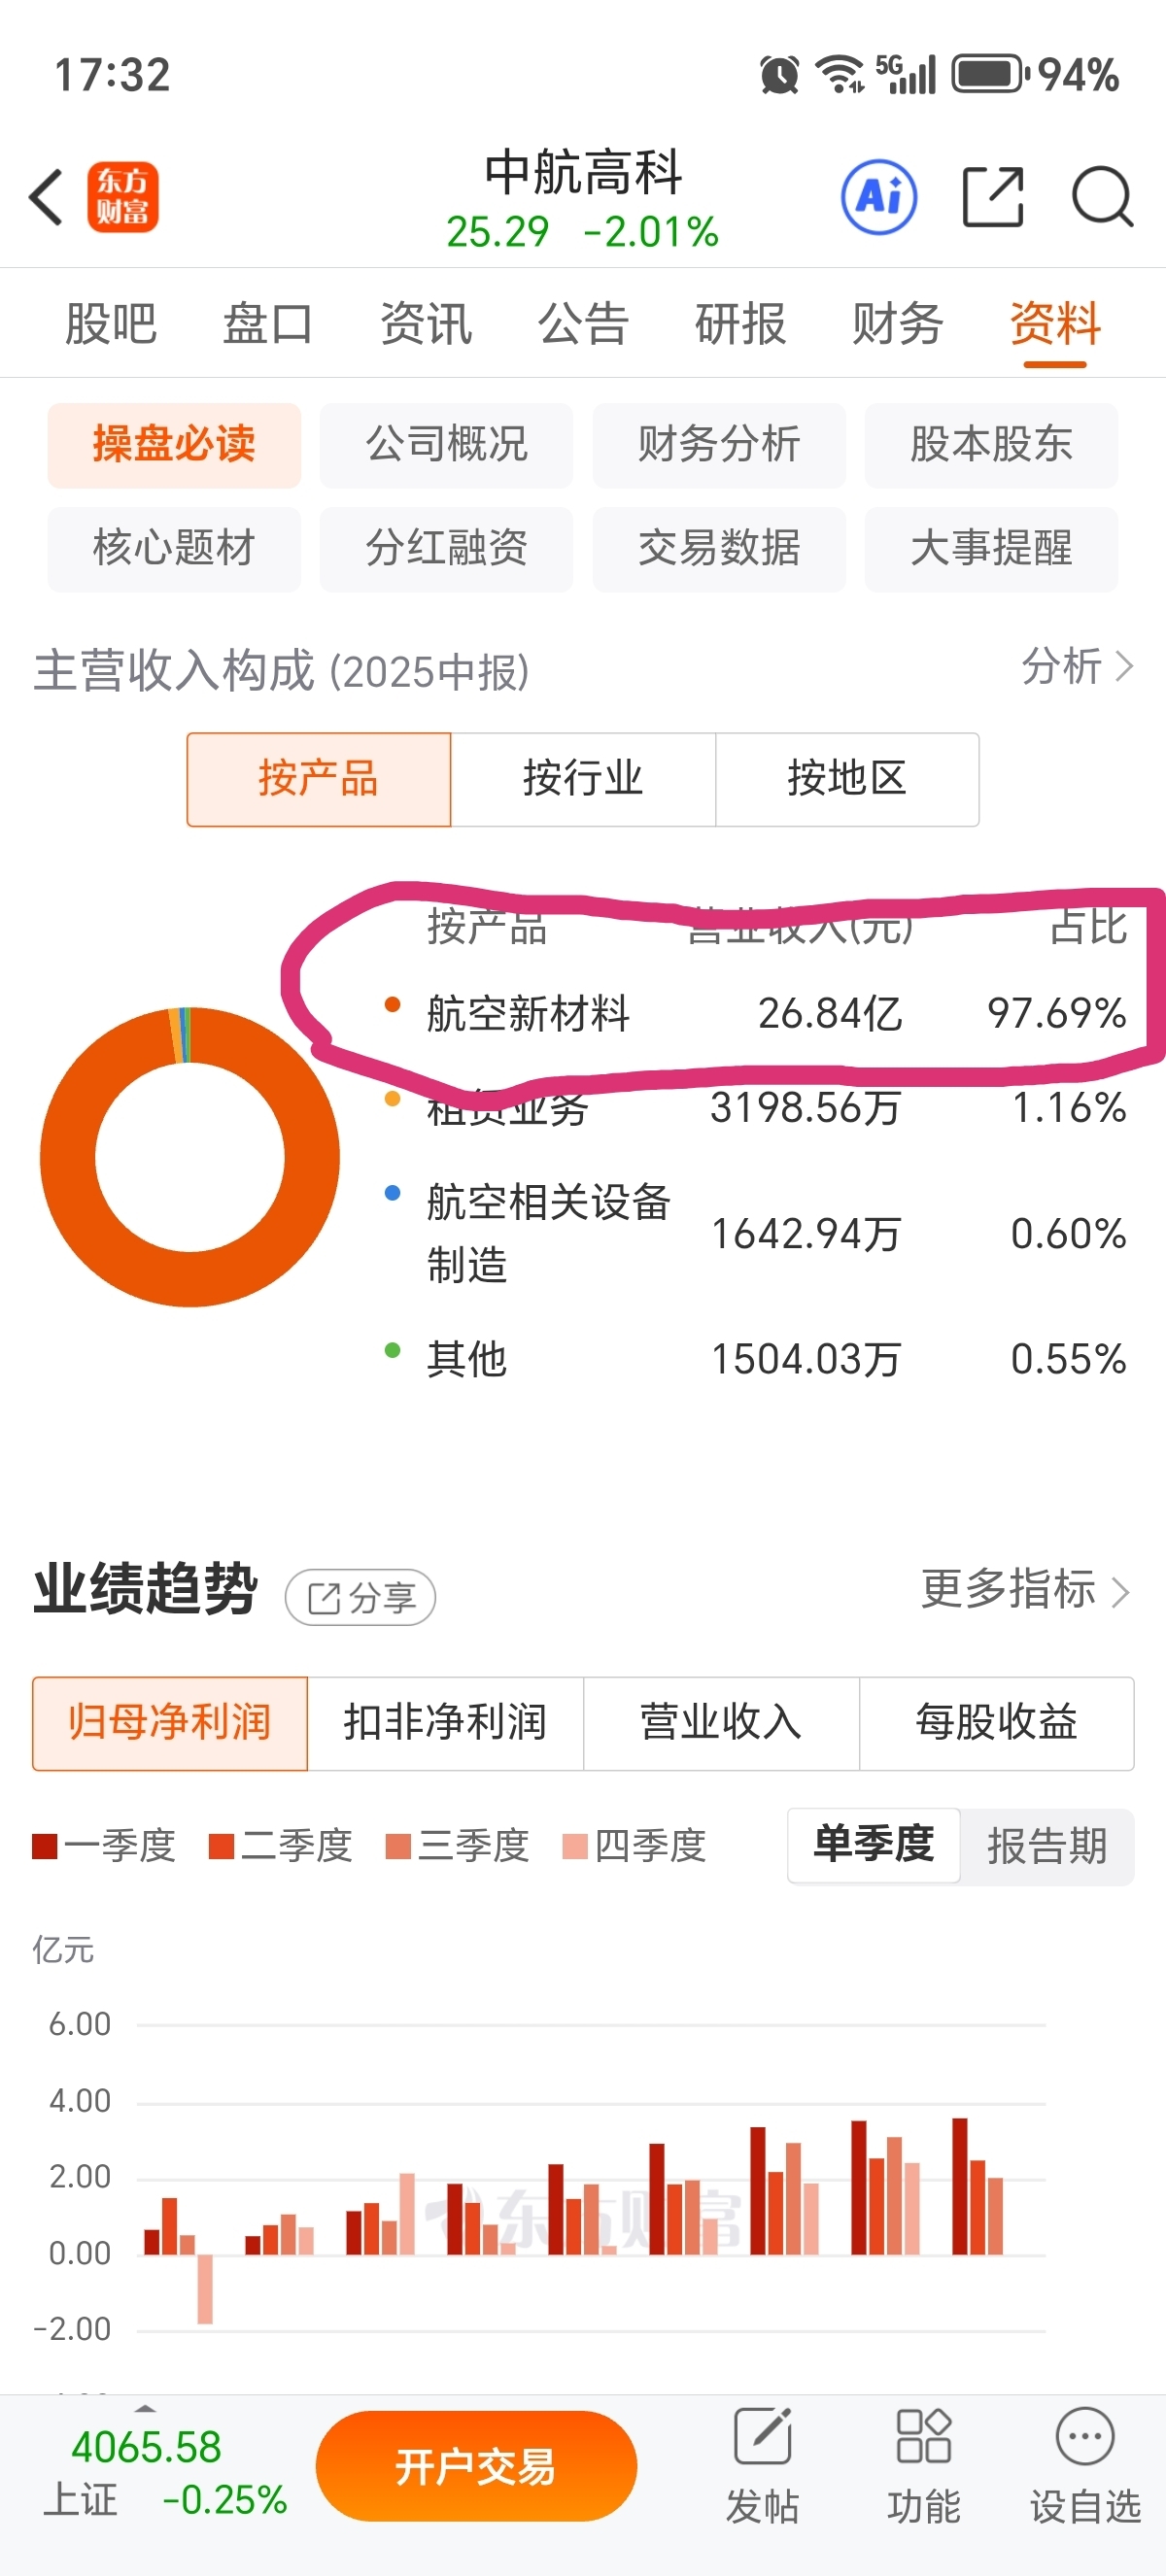Tap the 分享 share button near 业绩趋势
This screenshot has width=1166, height=2576.
(x=360, y=1597)
